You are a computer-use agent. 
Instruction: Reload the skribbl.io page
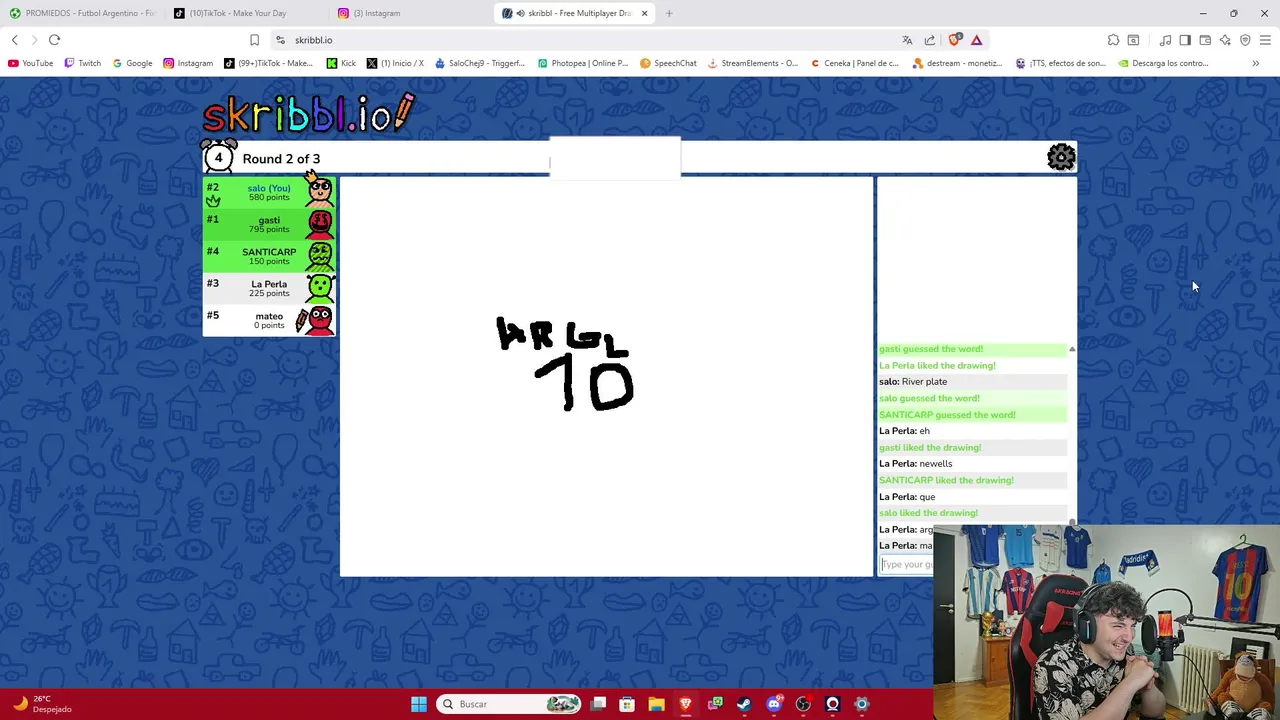click(54, 40)
